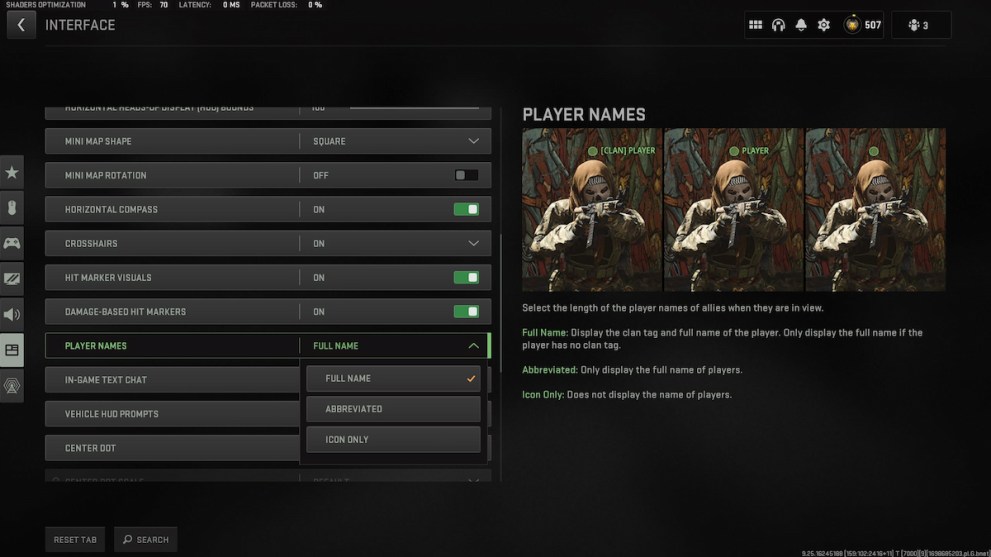991x557 pixels.
Task: Collapse the Player Names dropdown
Action: click(473, 346)
